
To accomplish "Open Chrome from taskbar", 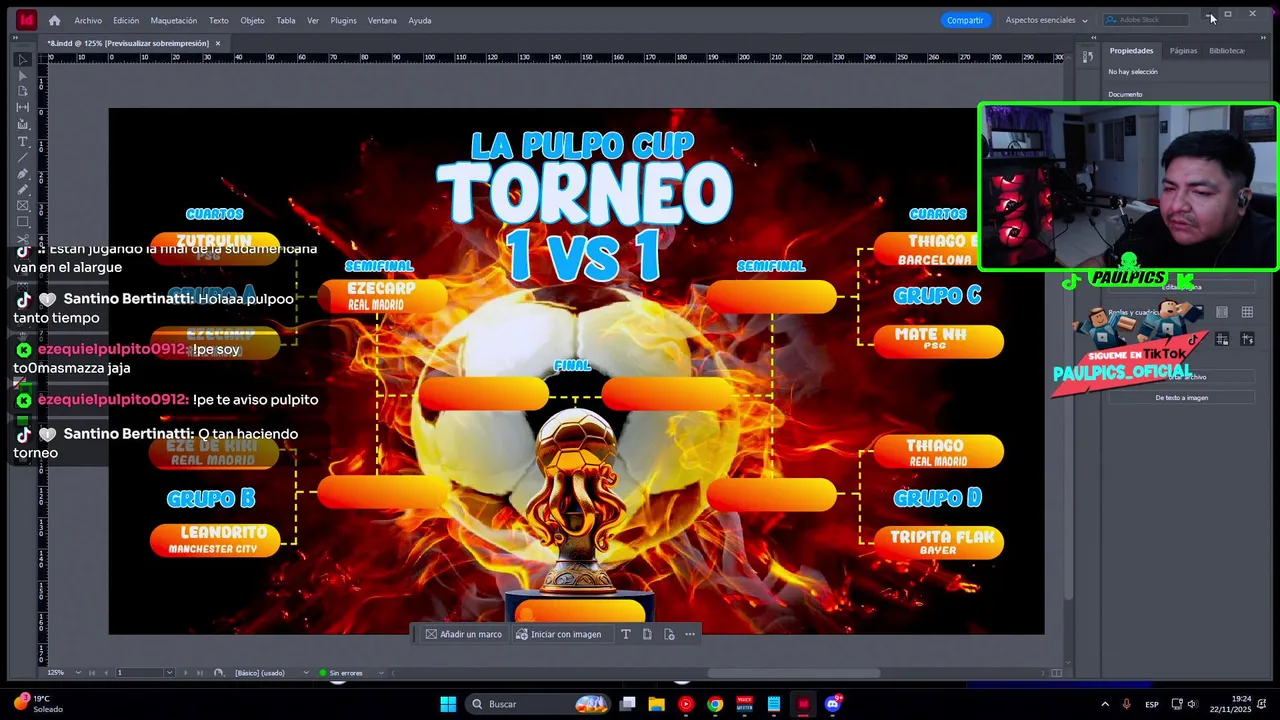I will (715, 704).
